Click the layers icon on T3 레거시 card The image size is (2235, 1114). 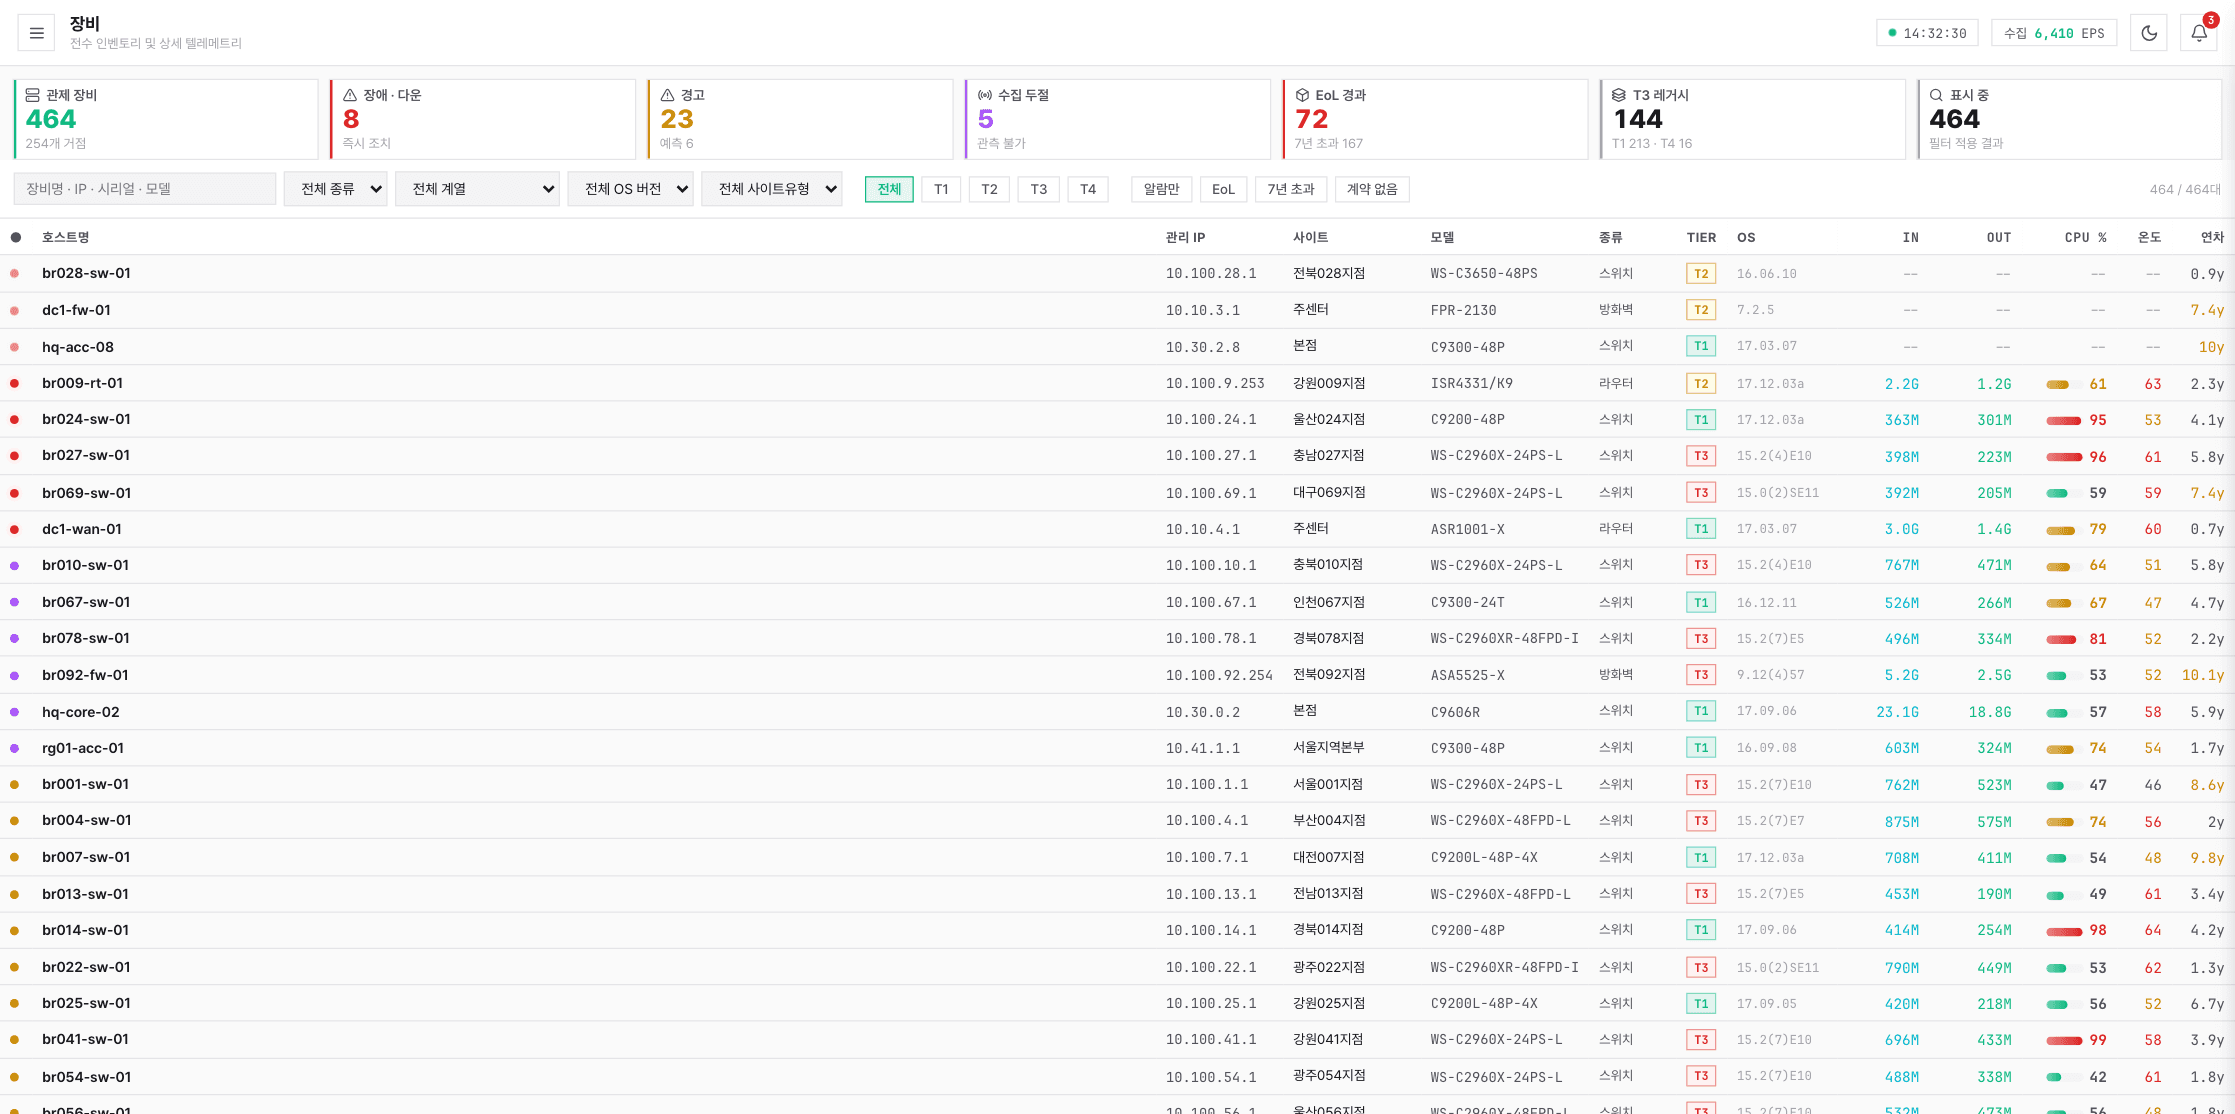[1619, 95]
